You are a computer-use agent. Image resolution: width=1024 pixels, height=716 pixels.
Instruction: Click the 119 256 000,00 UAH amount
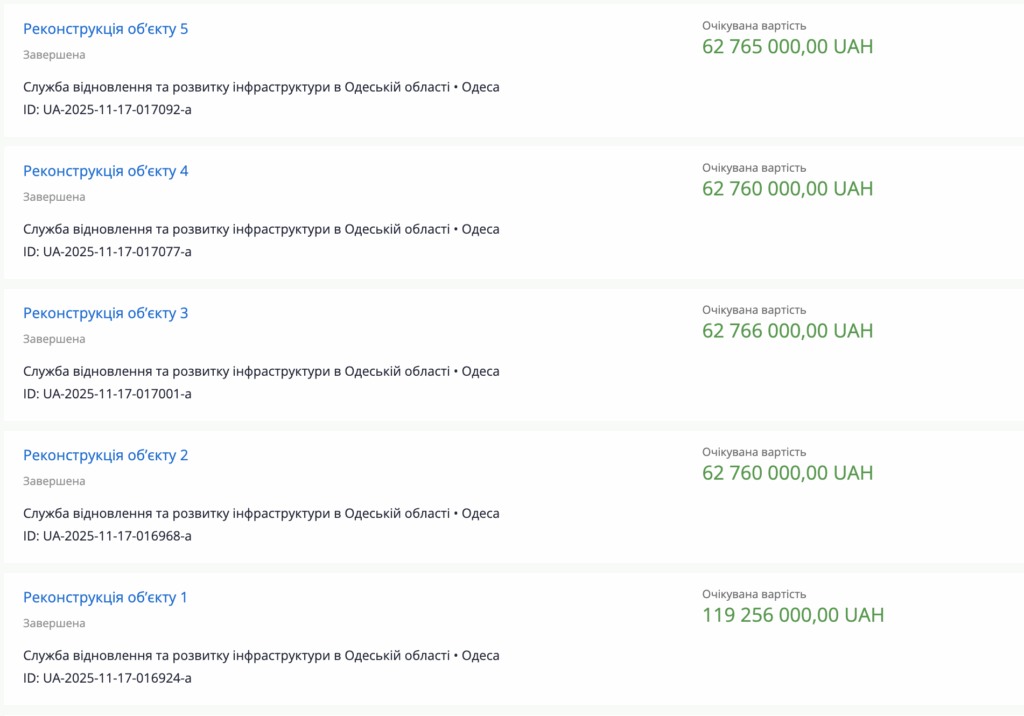[x=793, y=615]
